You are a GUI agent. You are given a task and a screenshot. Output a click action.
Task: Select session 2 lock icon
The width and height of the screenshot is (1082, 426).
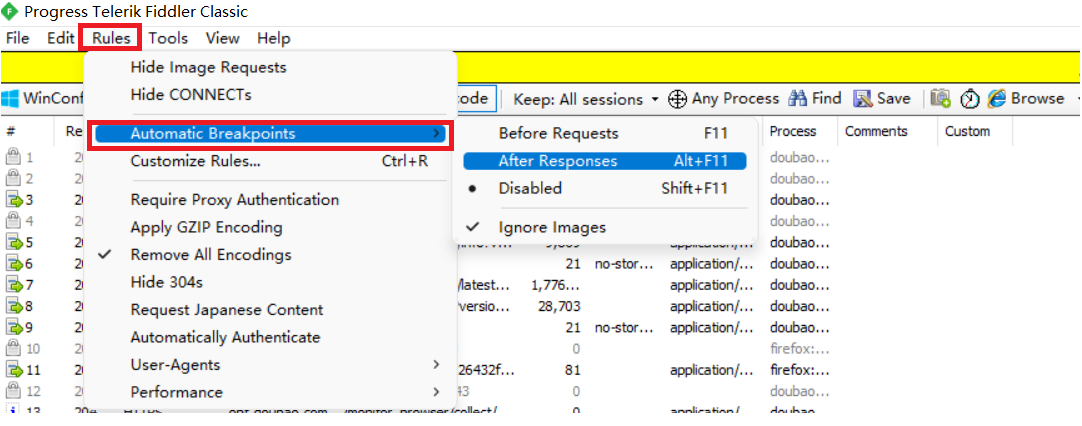pyautogui.click(x=14, y=179)
